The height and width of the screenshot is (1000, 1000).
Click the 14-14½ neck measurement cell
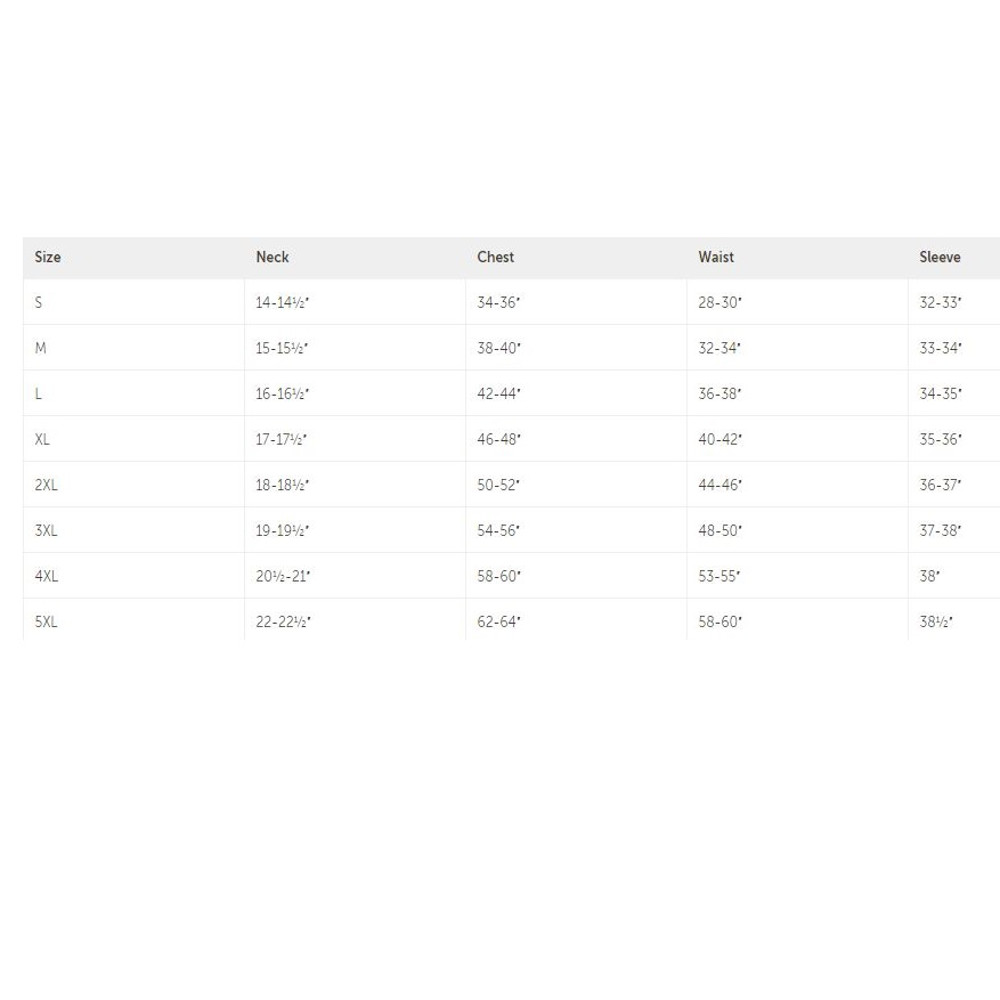(282, 302)
